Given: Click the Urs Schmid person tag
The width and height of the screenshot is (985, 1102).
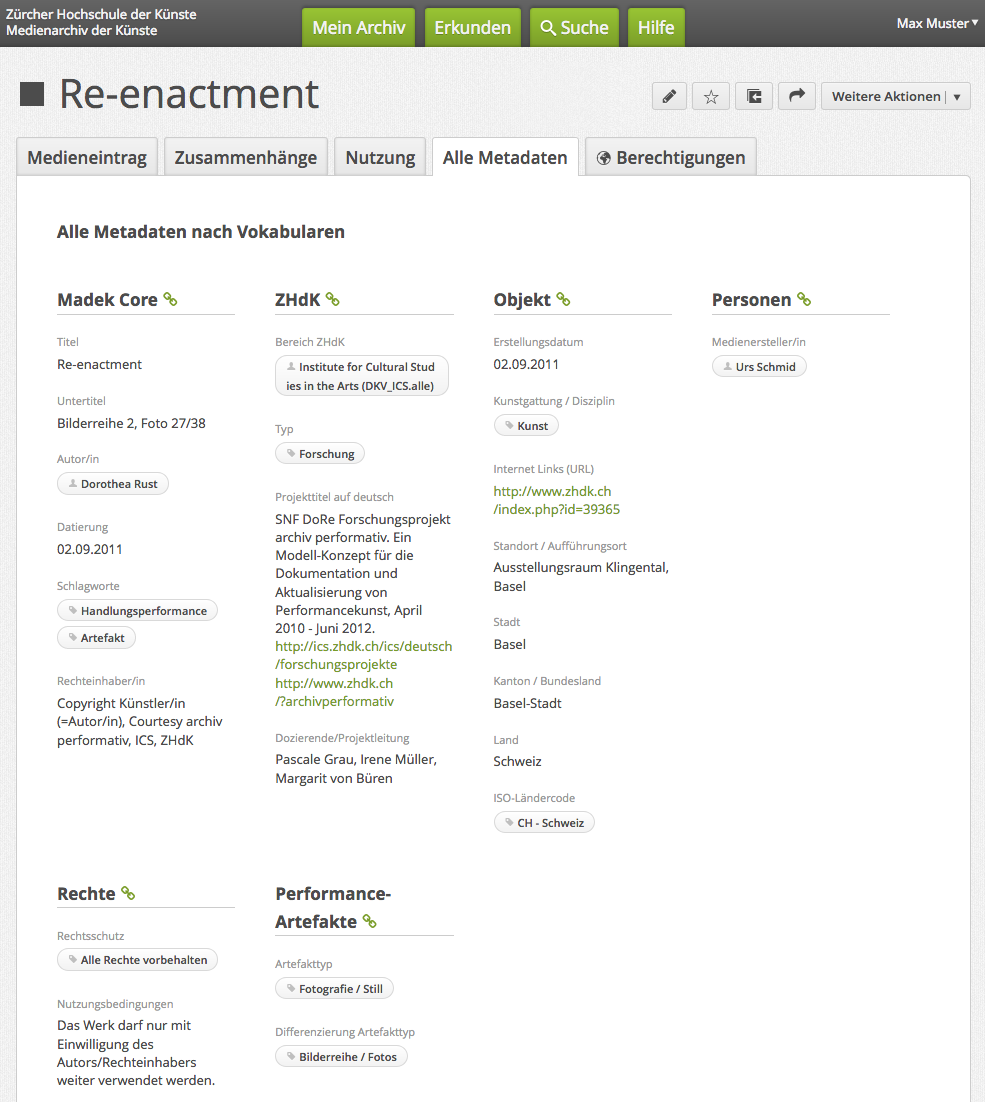Looking at the screenshot, I should [x=759, y=367].
